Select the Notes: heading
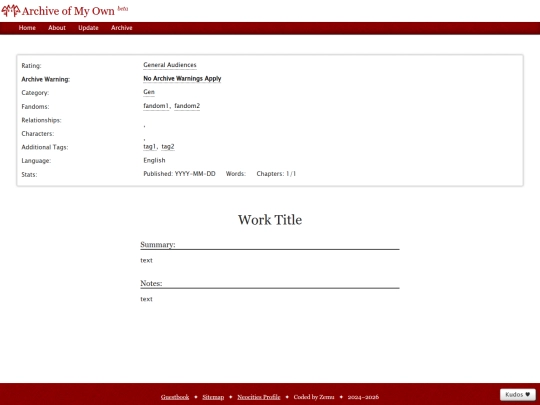 click(151, 283)
